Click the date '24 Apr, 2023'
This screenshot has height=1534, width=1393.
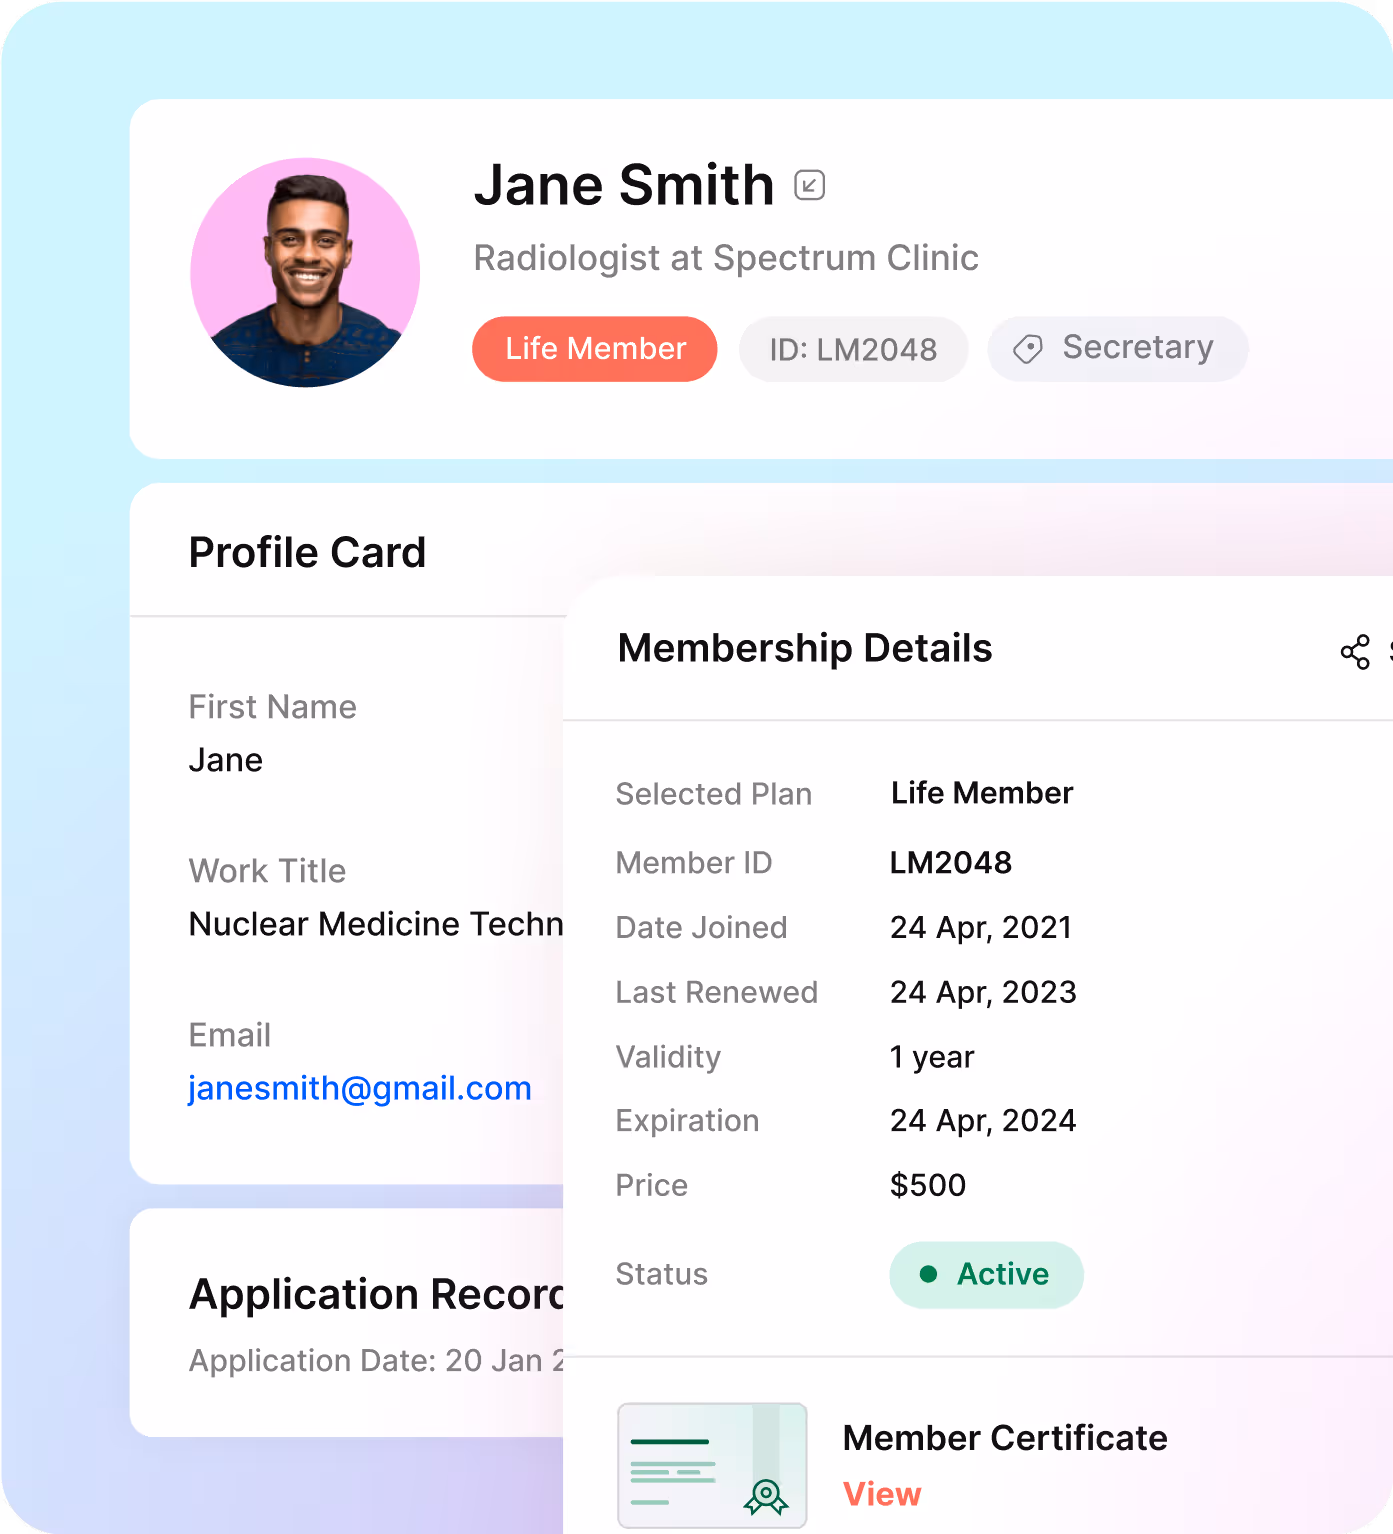[983, 992]
